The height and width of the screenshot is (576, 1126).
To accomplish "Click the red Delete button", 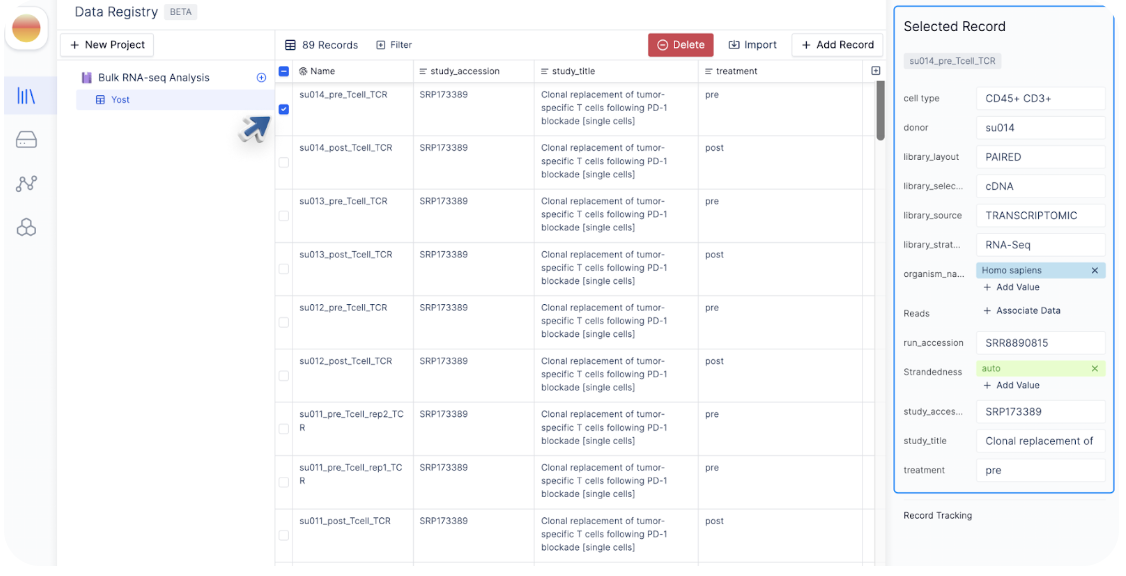I will point(681,45).
